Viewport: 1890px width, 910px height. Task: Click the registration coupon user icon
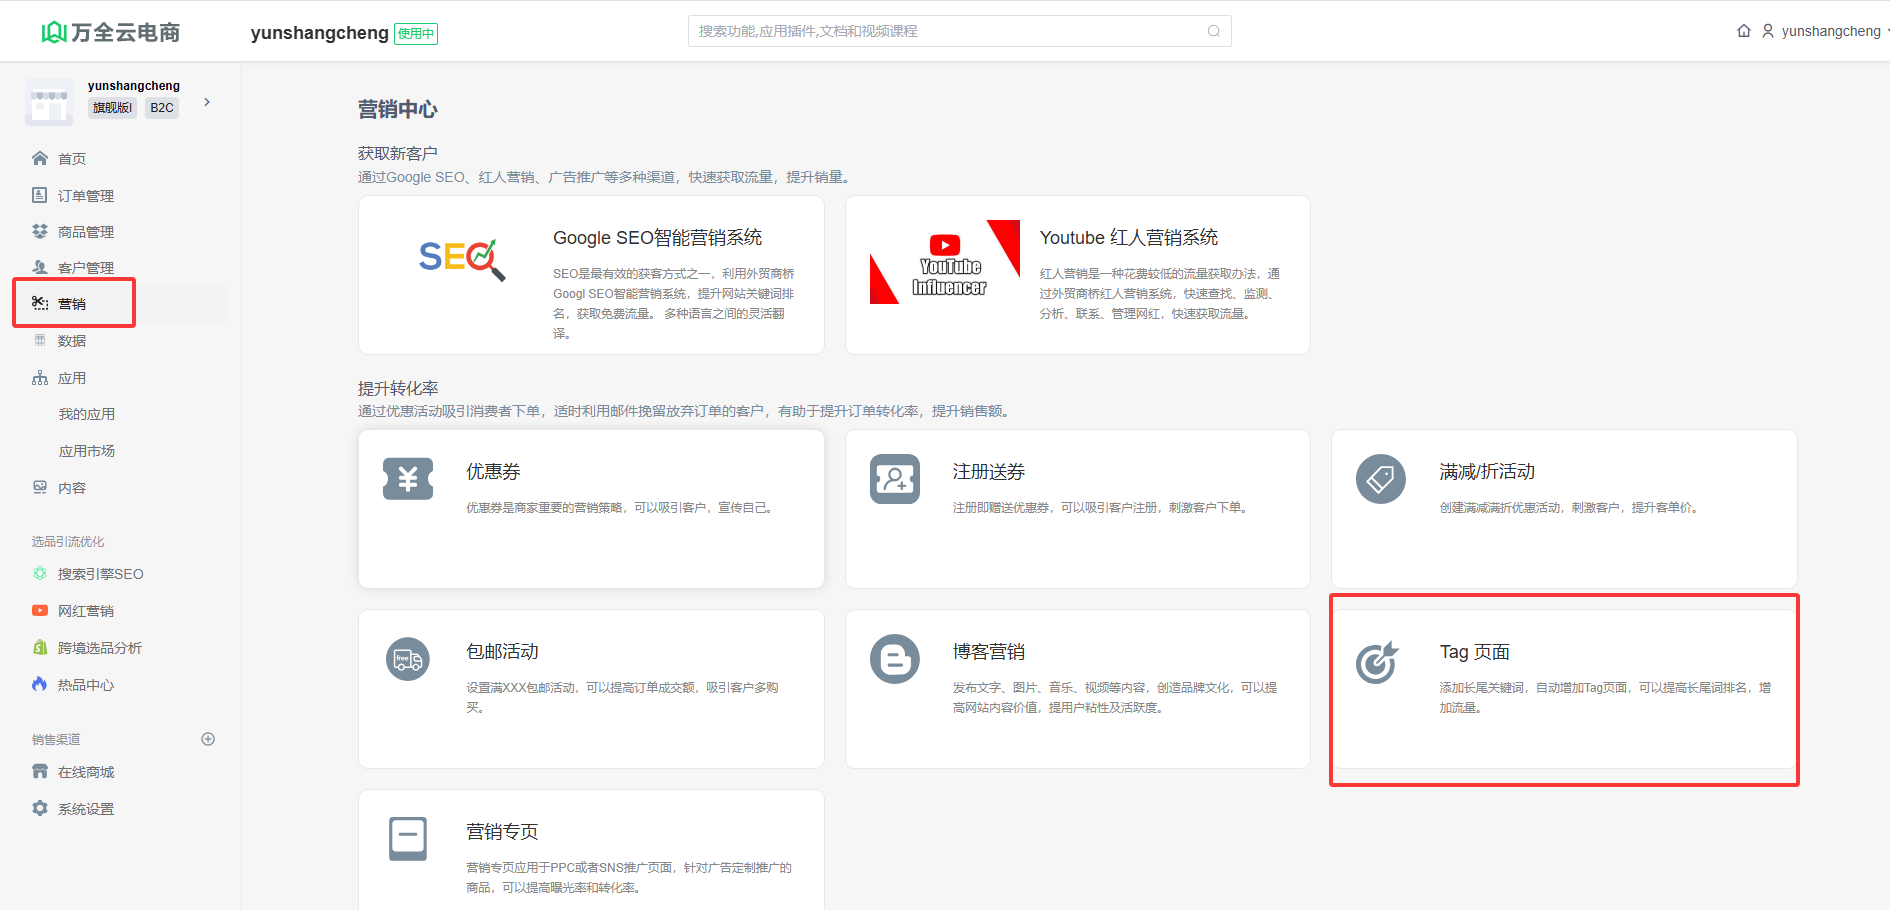tap(894, 479)
